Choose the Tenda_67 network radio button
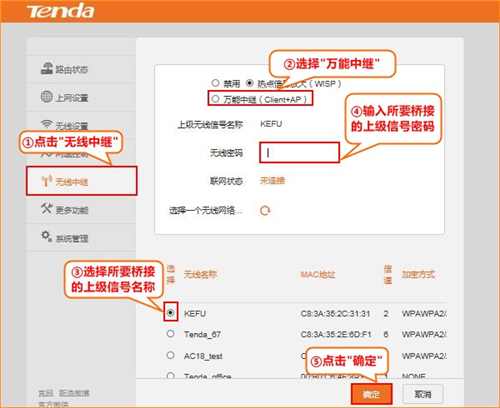 (x=171, y=334)
